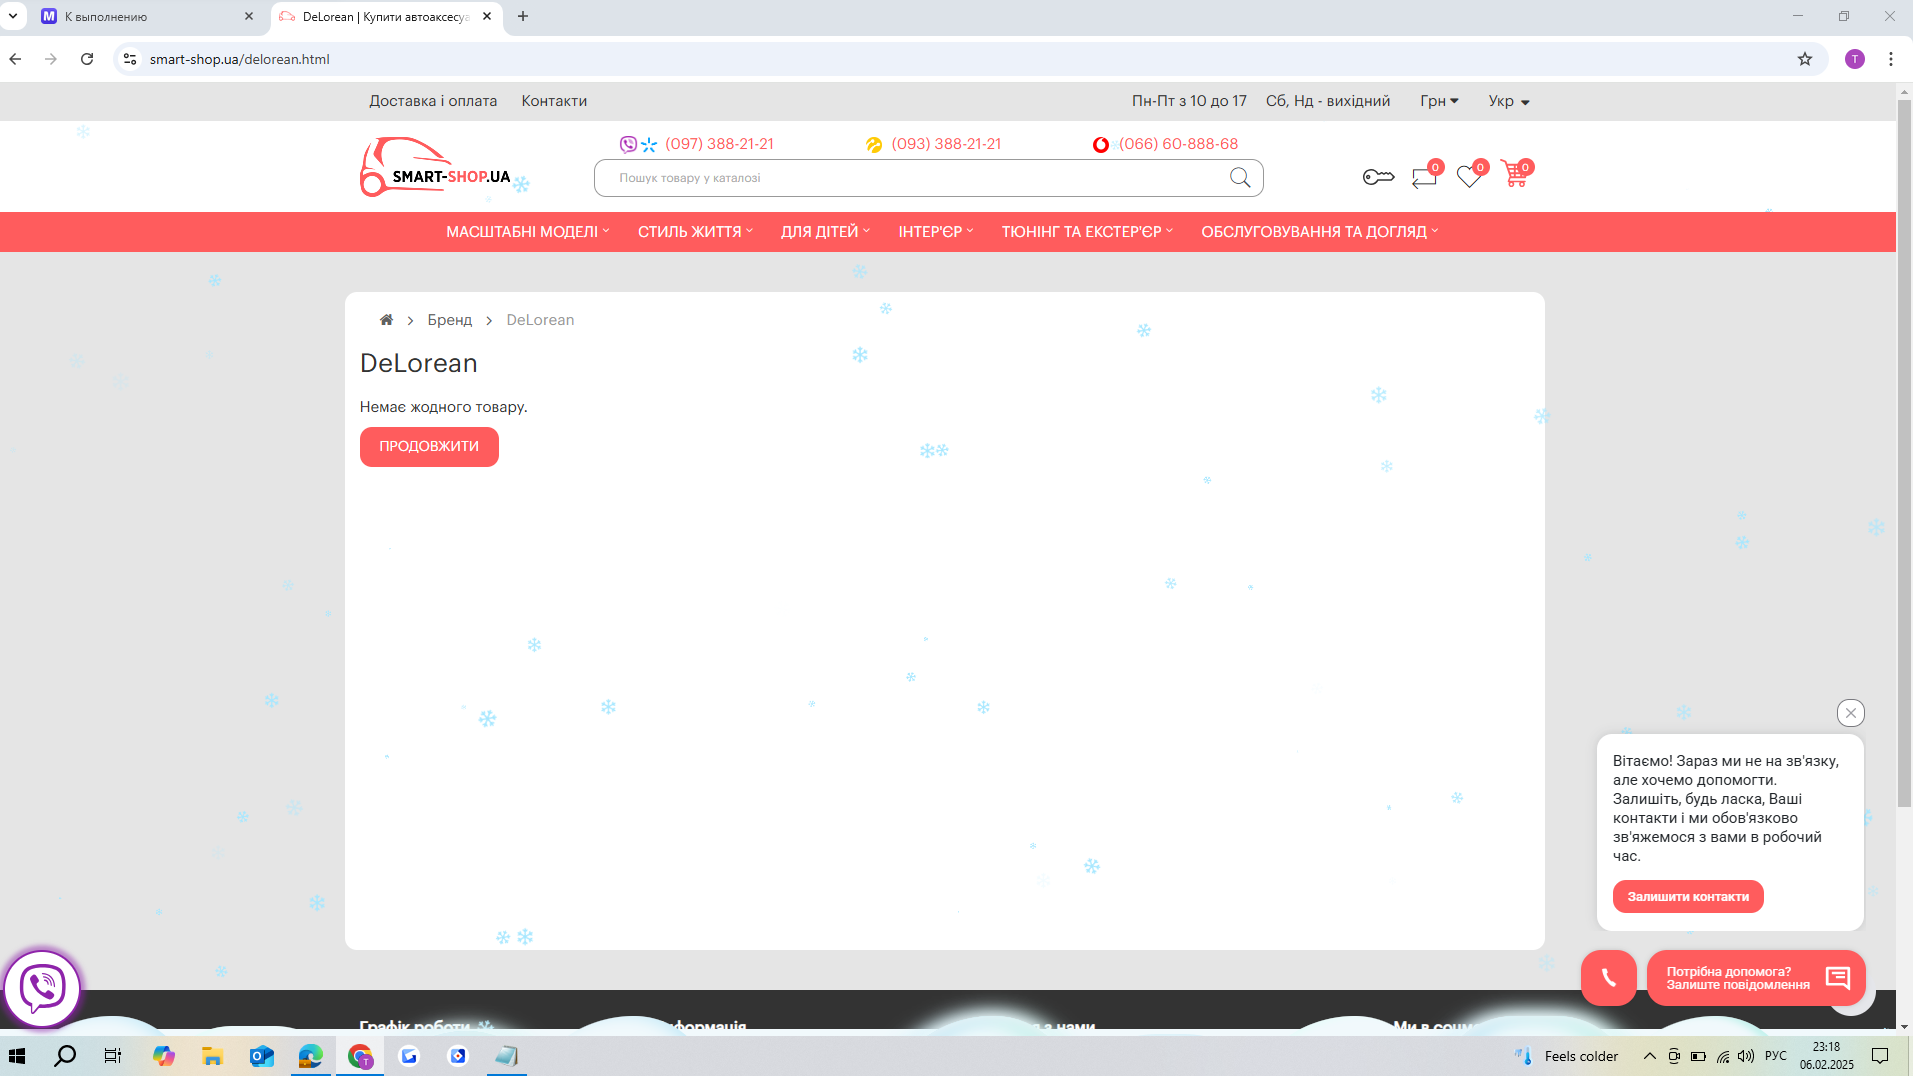1913x1076 pixels.
Task: Open the Укр language dropdown
Action: click(x=1509, y=101)
